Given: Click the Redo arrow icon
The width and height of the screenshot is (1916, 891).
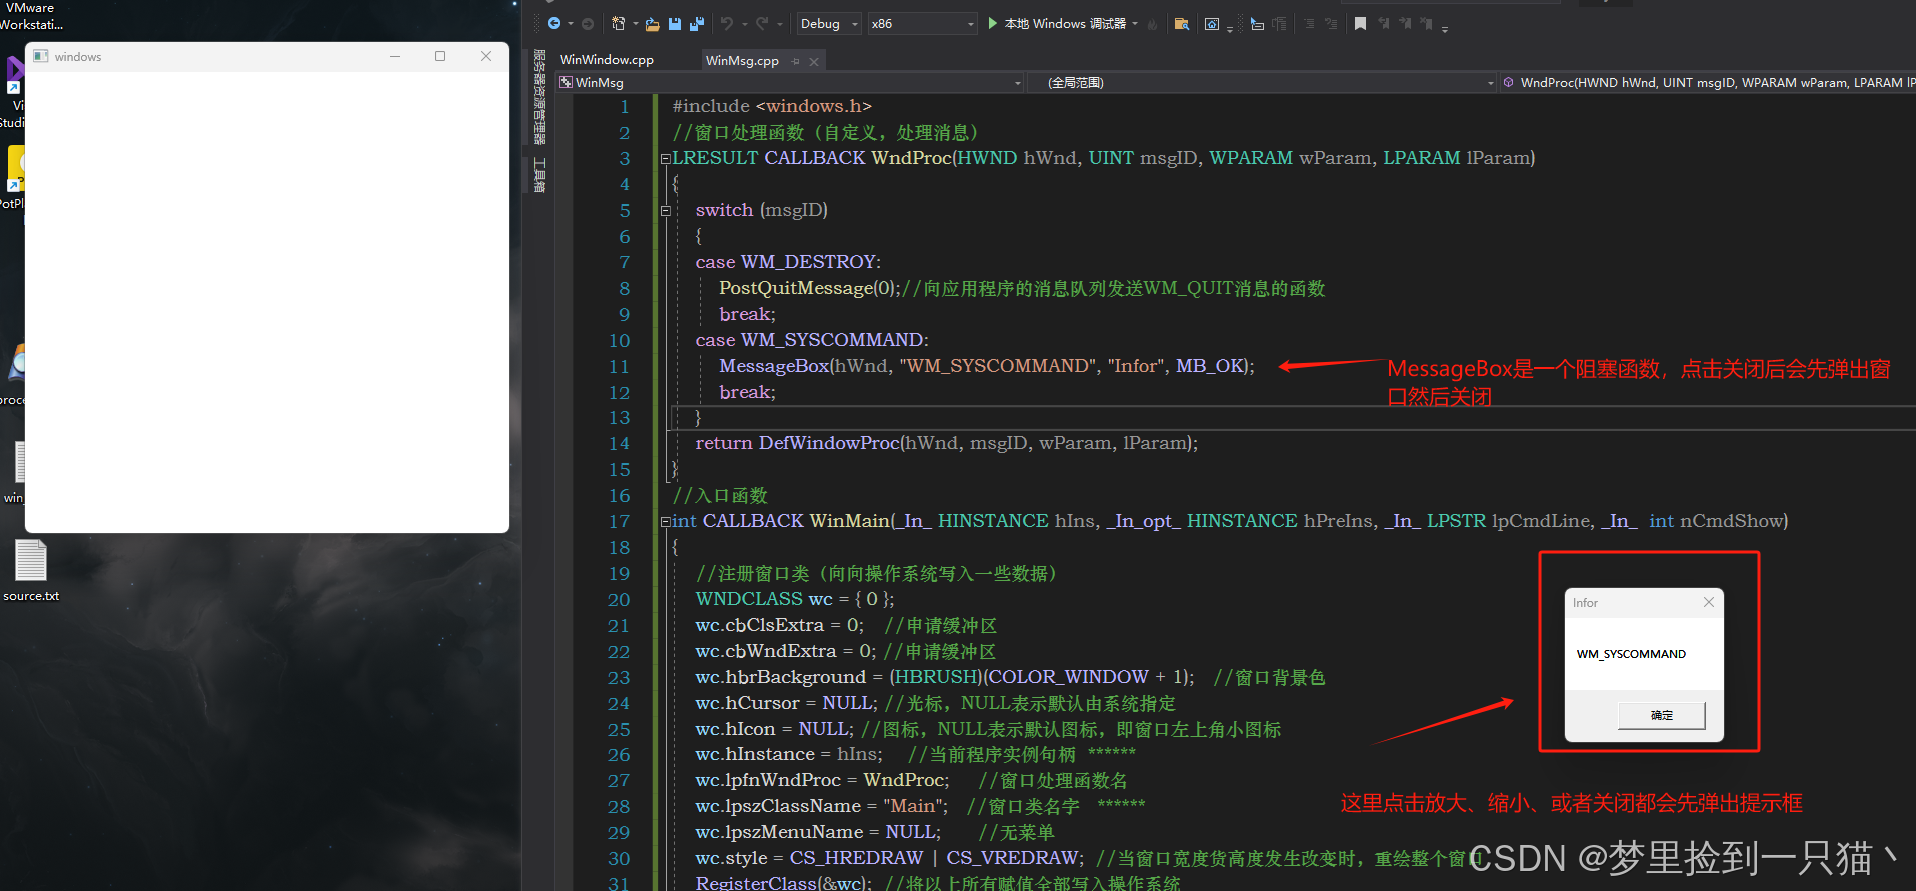Looking at the screenshot, I should [x=762, y=23].
